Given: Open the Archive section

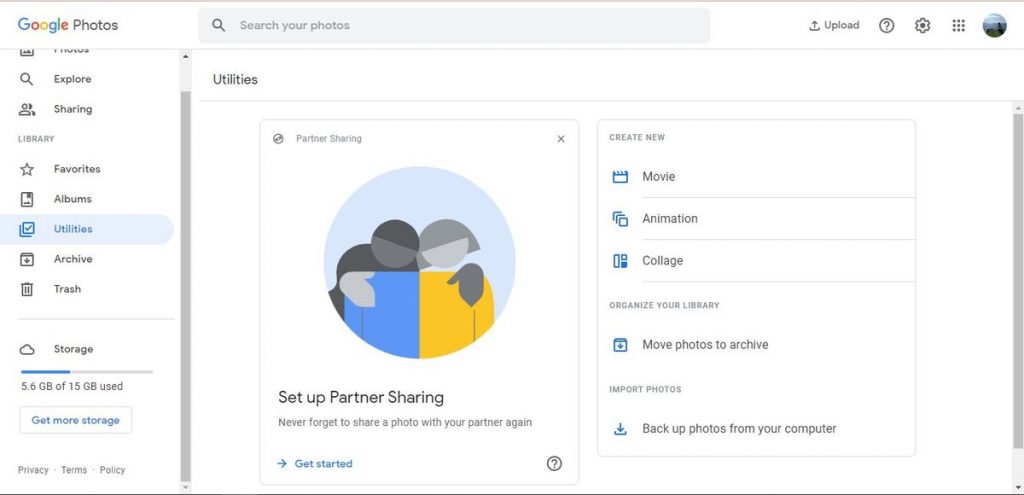Looking at the screenshot, I should 72,259.
